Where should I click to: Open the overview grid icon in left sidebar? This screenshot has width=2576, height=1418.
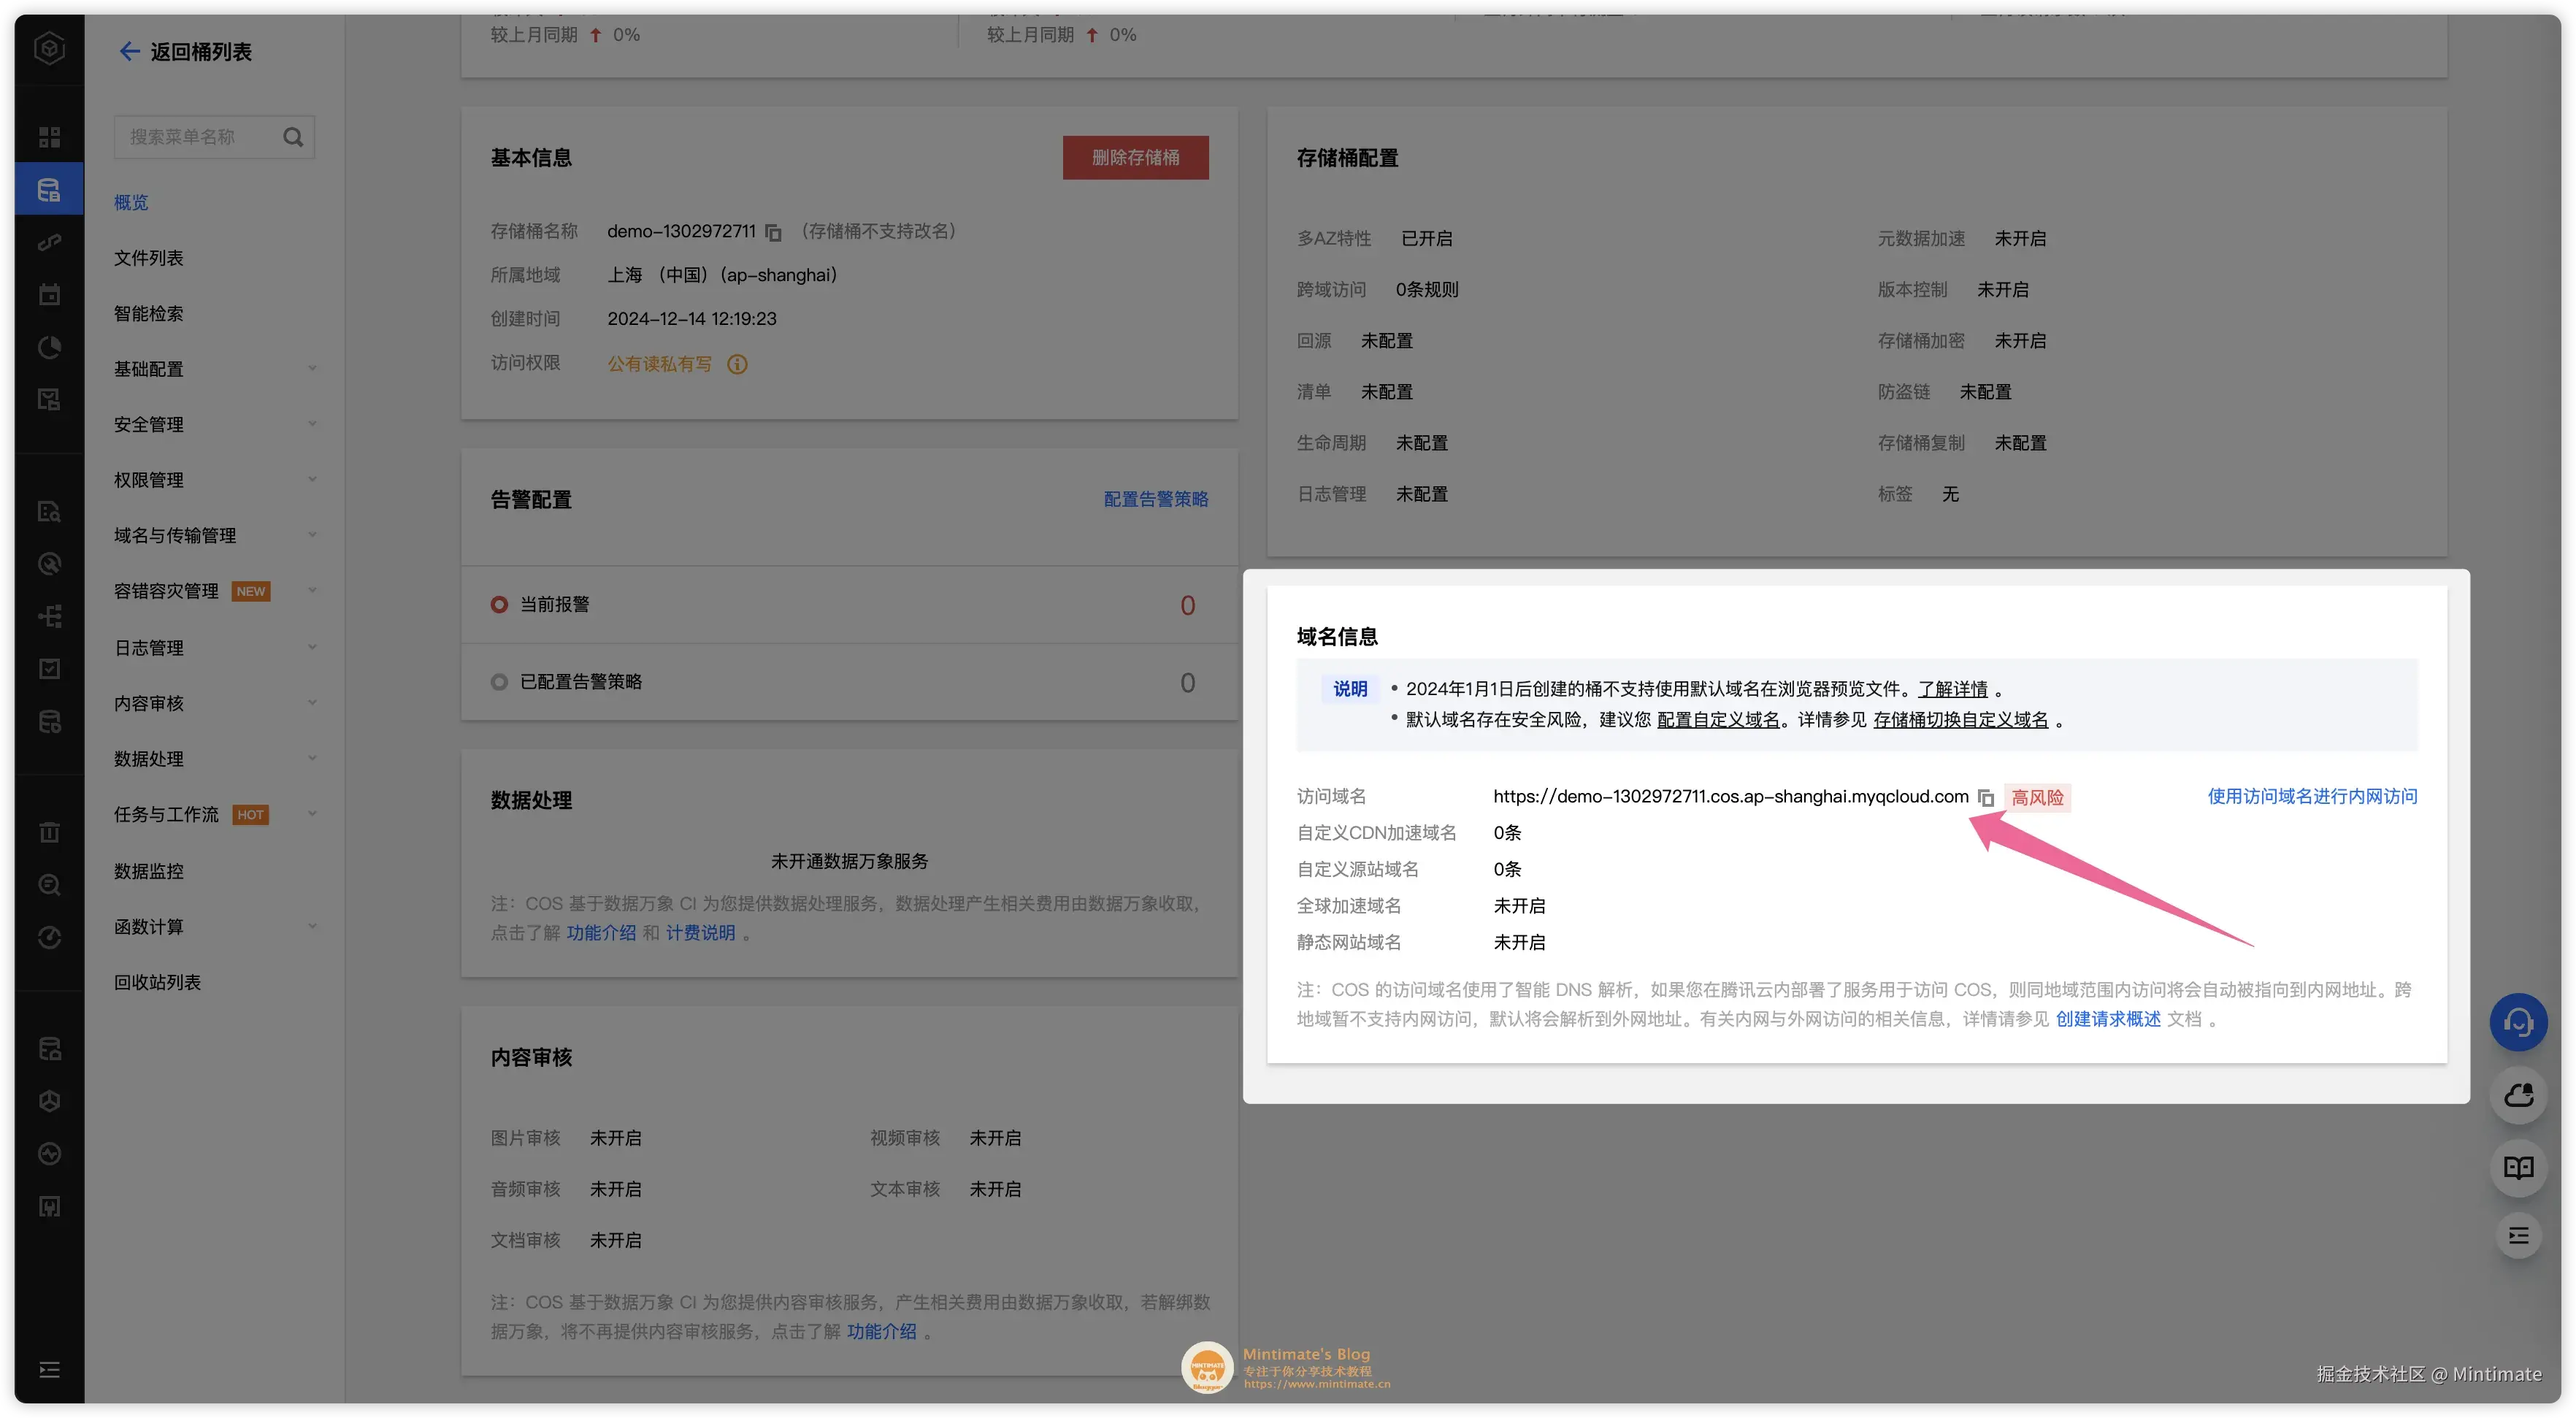click(x=49, y=136)
